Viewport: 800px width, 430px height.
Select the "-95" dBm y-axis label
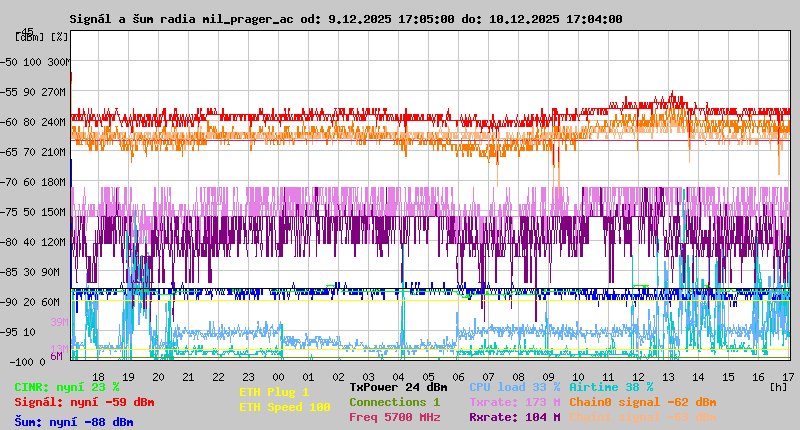click(8, 333)
